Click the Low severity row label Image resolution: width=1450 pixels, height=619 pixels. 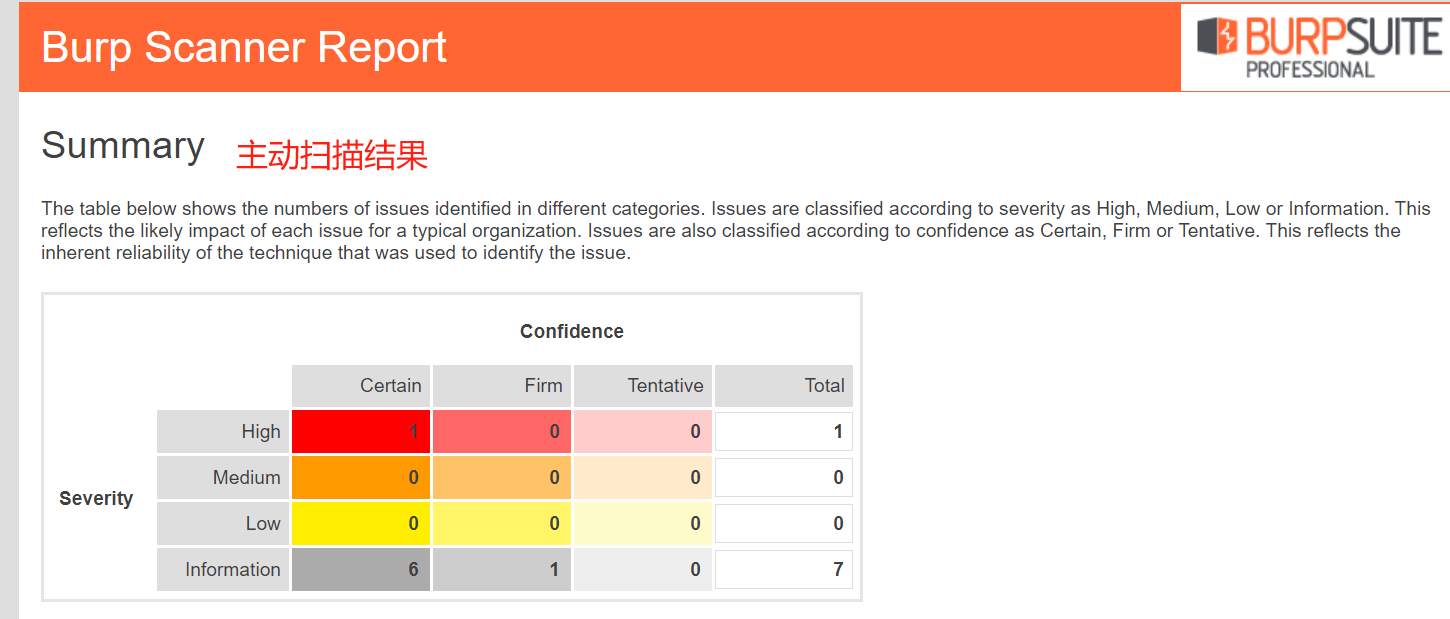[x=223, y=524]
